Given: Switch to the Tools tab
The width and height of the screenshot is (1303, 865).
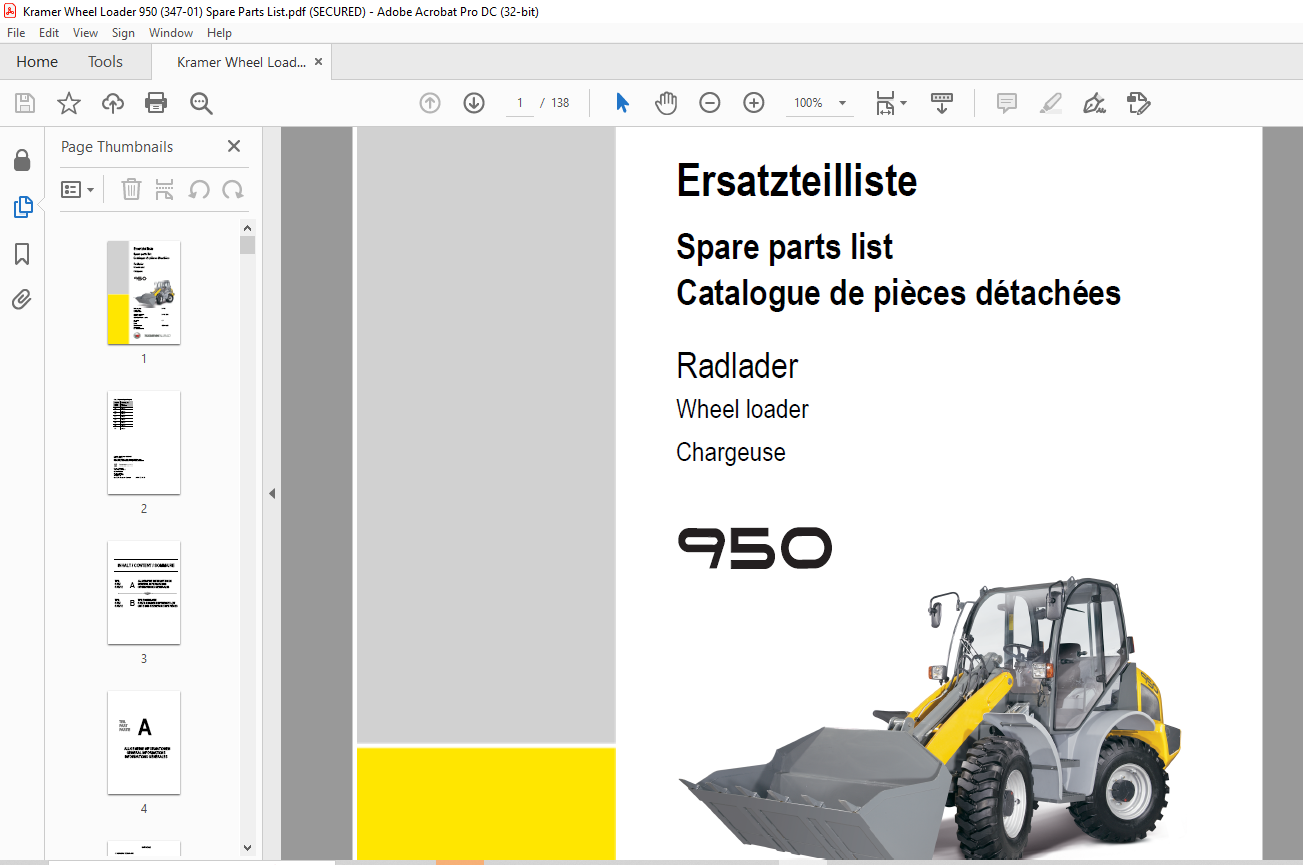Looking at the screenshot, I should click(105, 62).
